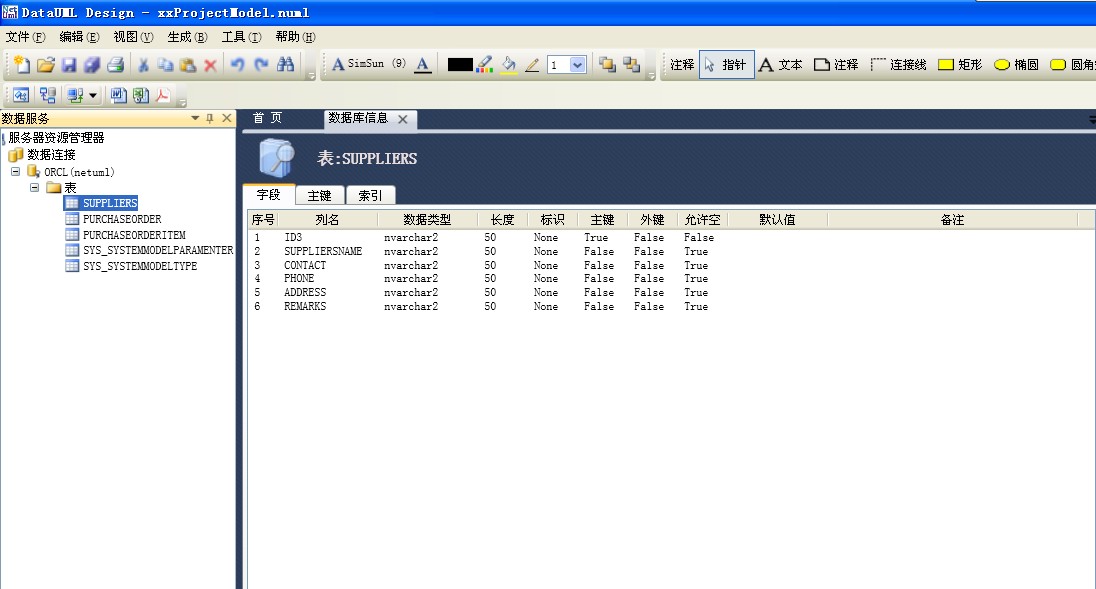Select the 注释 note shape tool
1096x589 pixels.
click(x=837, y=65)
